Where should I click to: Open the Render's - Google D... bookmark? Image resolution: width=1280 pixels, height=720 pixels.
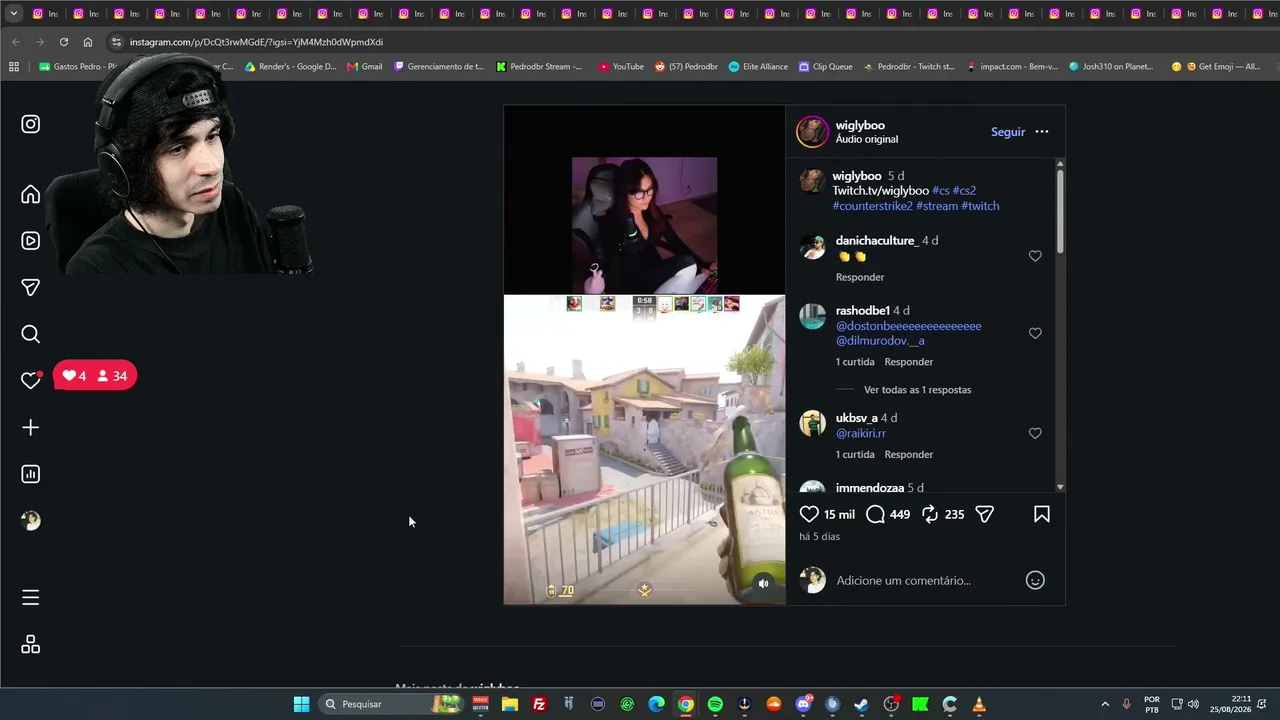coord(291,67)
